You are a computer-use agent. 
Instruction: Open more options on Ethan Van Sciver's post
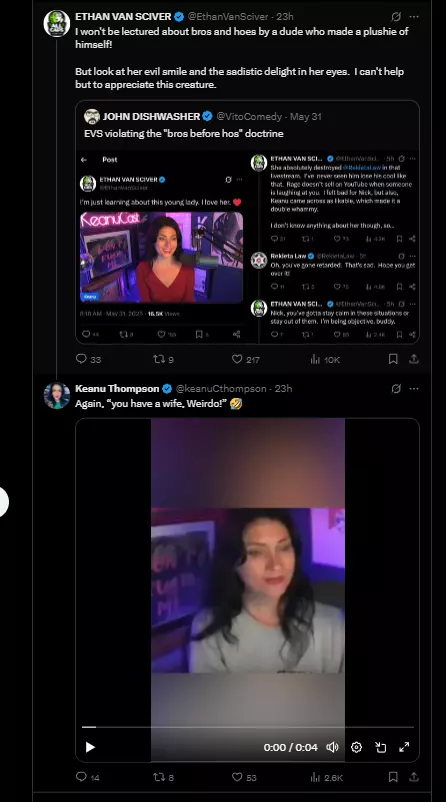[414, 17]
